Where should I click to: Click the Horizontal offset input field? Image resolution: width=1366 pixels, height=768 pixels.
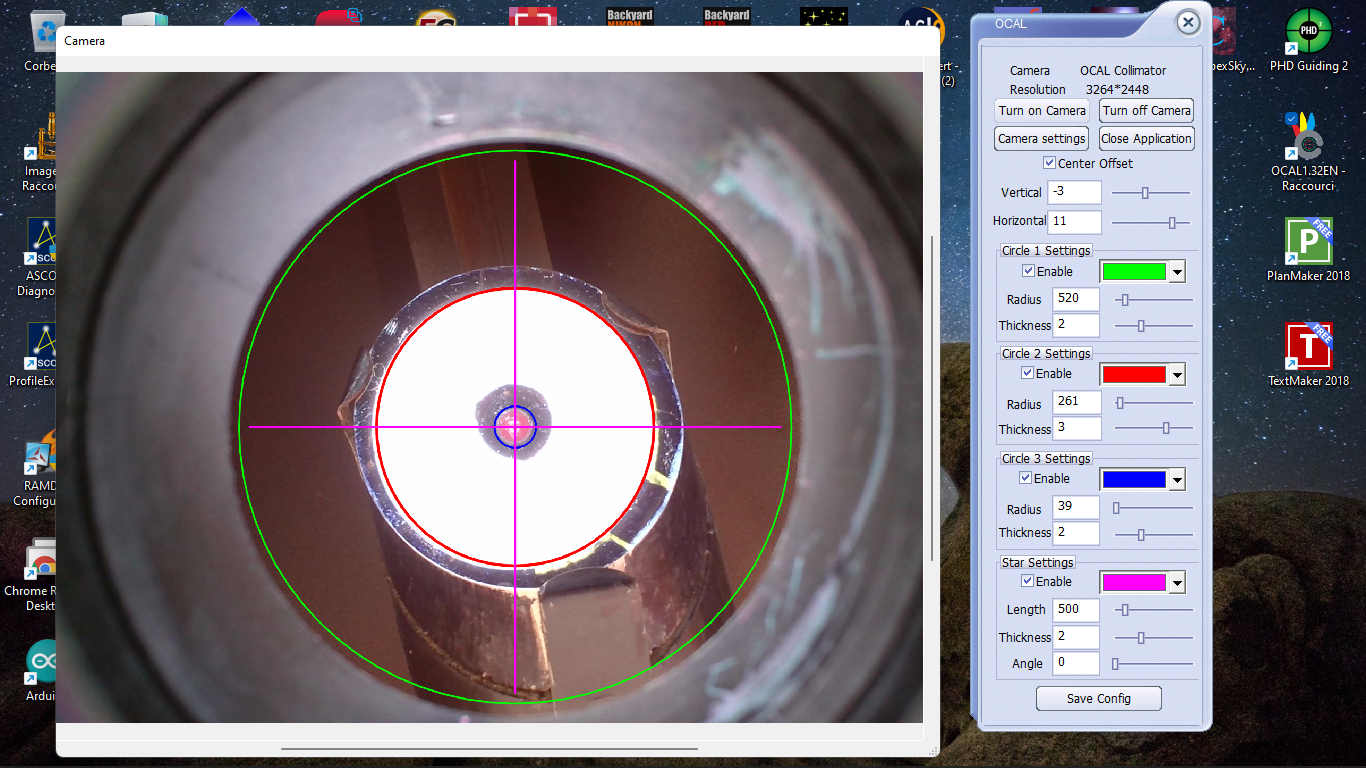1074,221
